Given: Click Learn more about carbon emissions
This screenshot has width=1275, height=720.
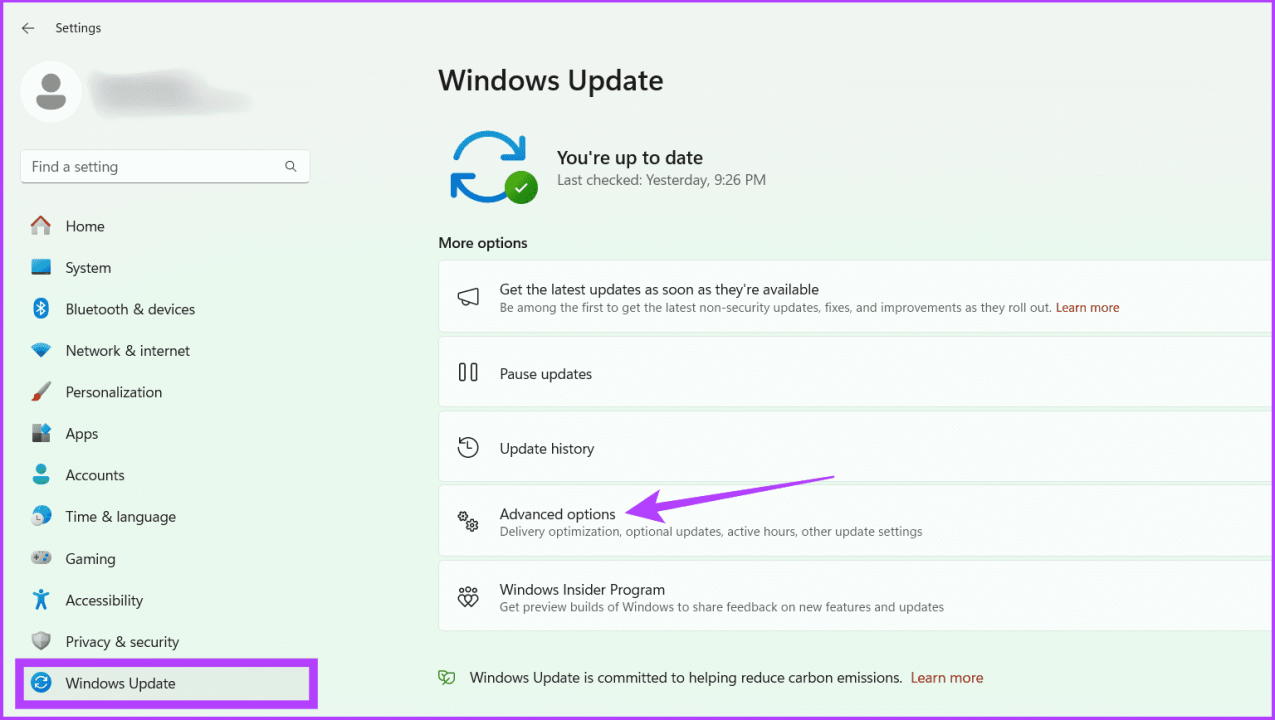Looking at the screenshot, I should pyautogui.click(x=946, y=677).
